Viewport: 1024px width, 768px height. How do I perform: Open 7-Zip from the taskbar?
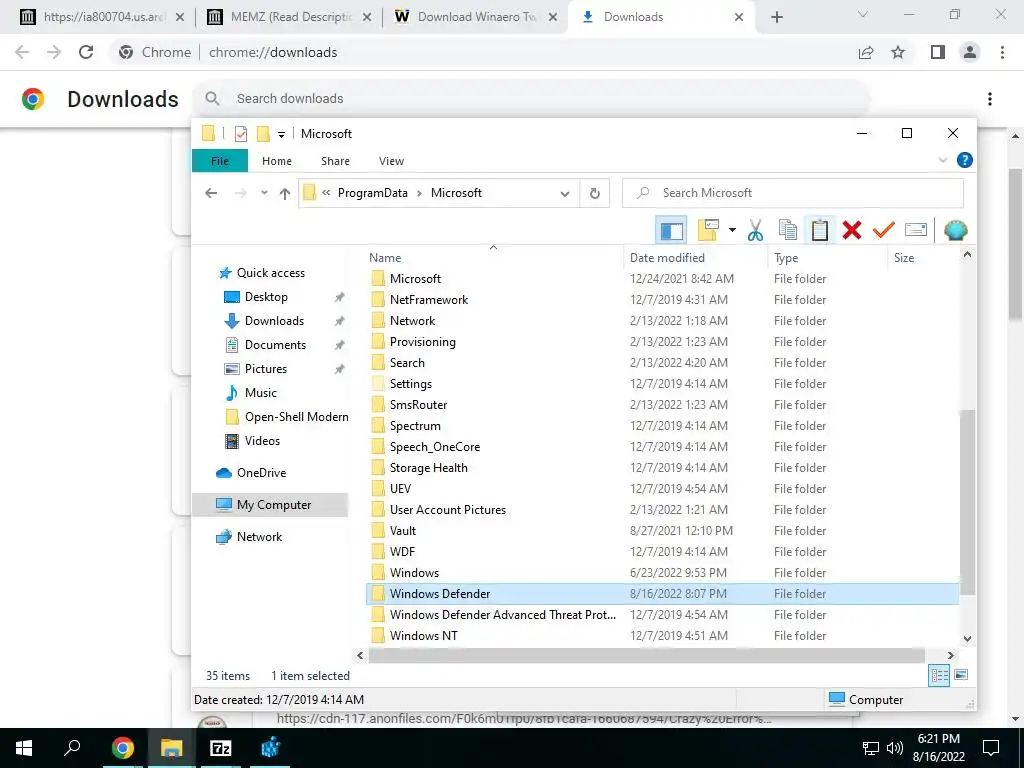pos(221,748)
